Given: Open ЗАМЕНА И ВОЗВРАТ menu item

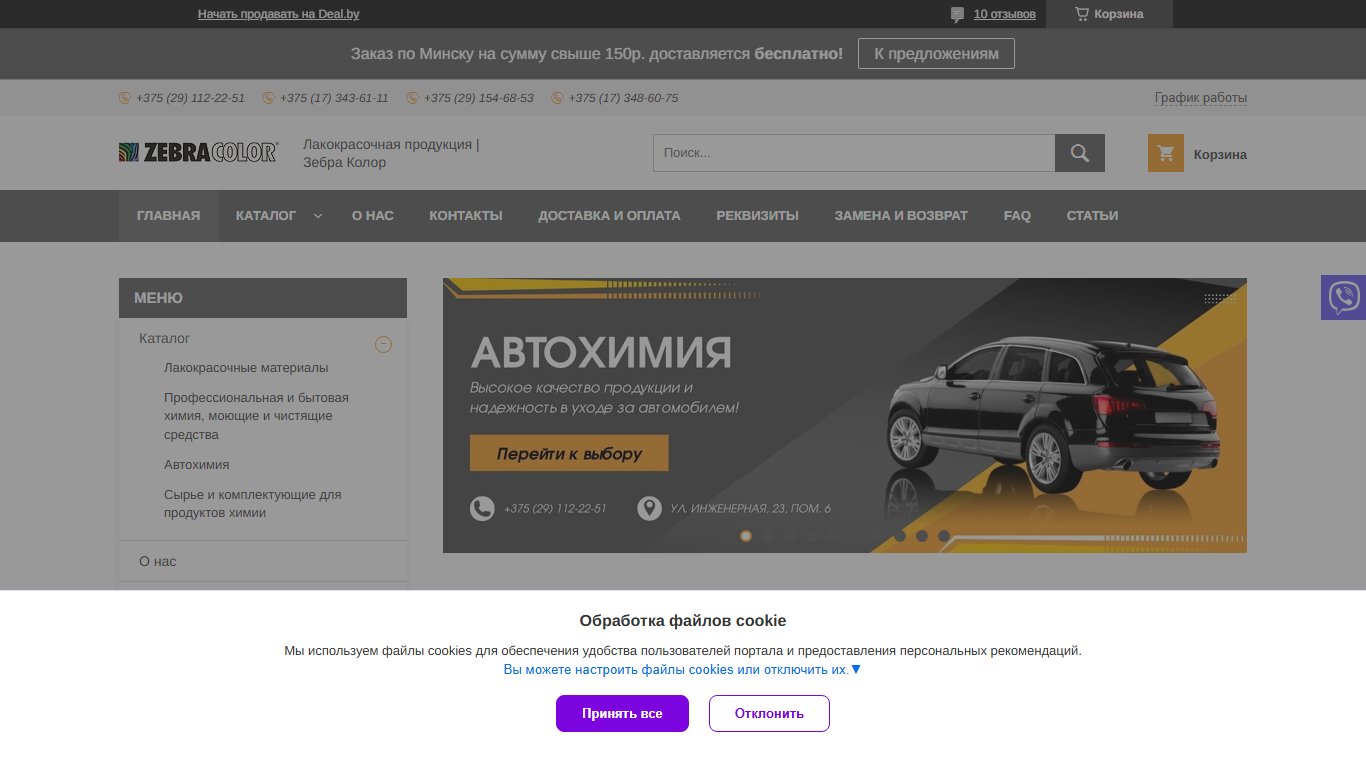Looking at the screenshot, I should point(901,216).
